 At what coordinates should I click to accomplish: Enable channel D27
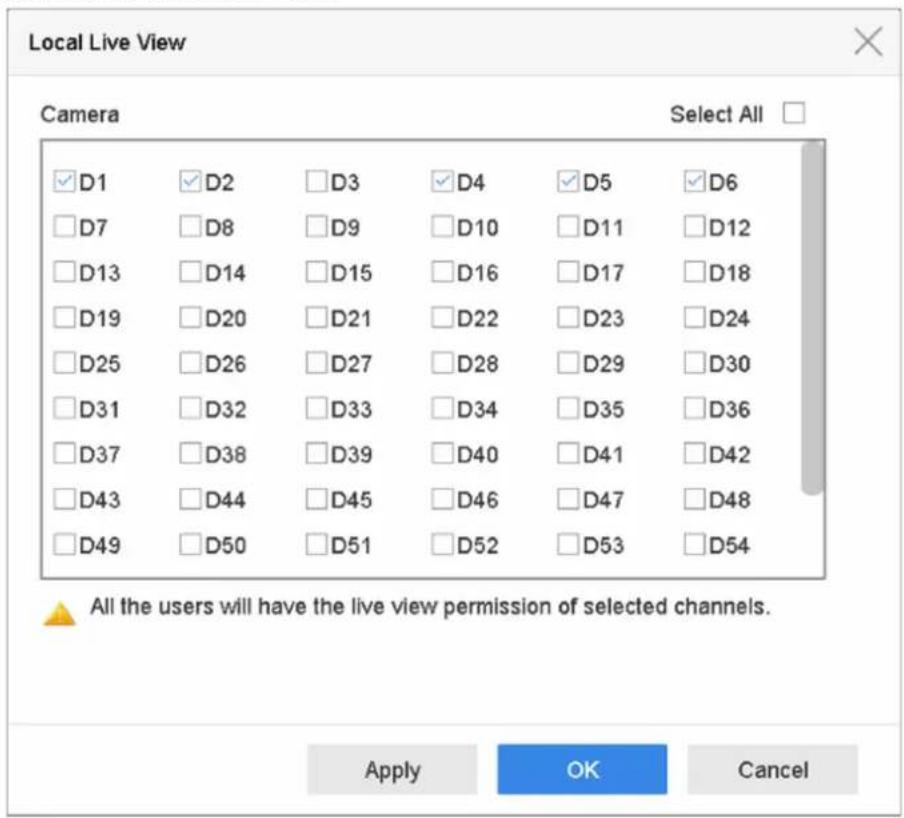[x=317, y=363]
